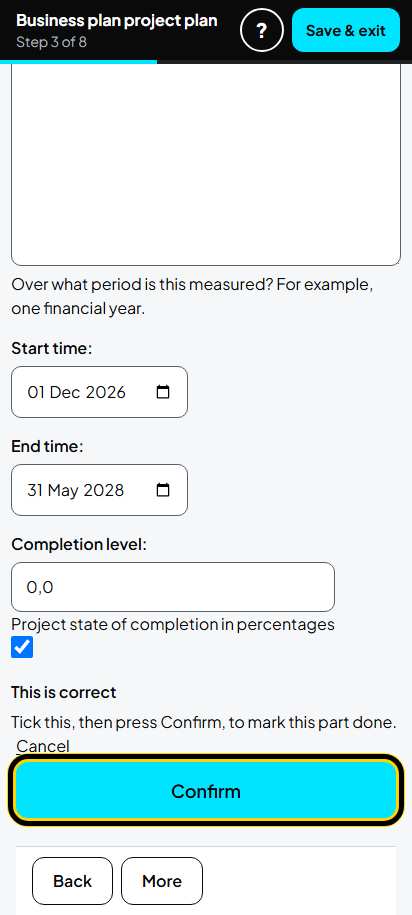Select the month May in End time
Image resolution: width=412 pixels, height=915 pixels.
[63, 490]
